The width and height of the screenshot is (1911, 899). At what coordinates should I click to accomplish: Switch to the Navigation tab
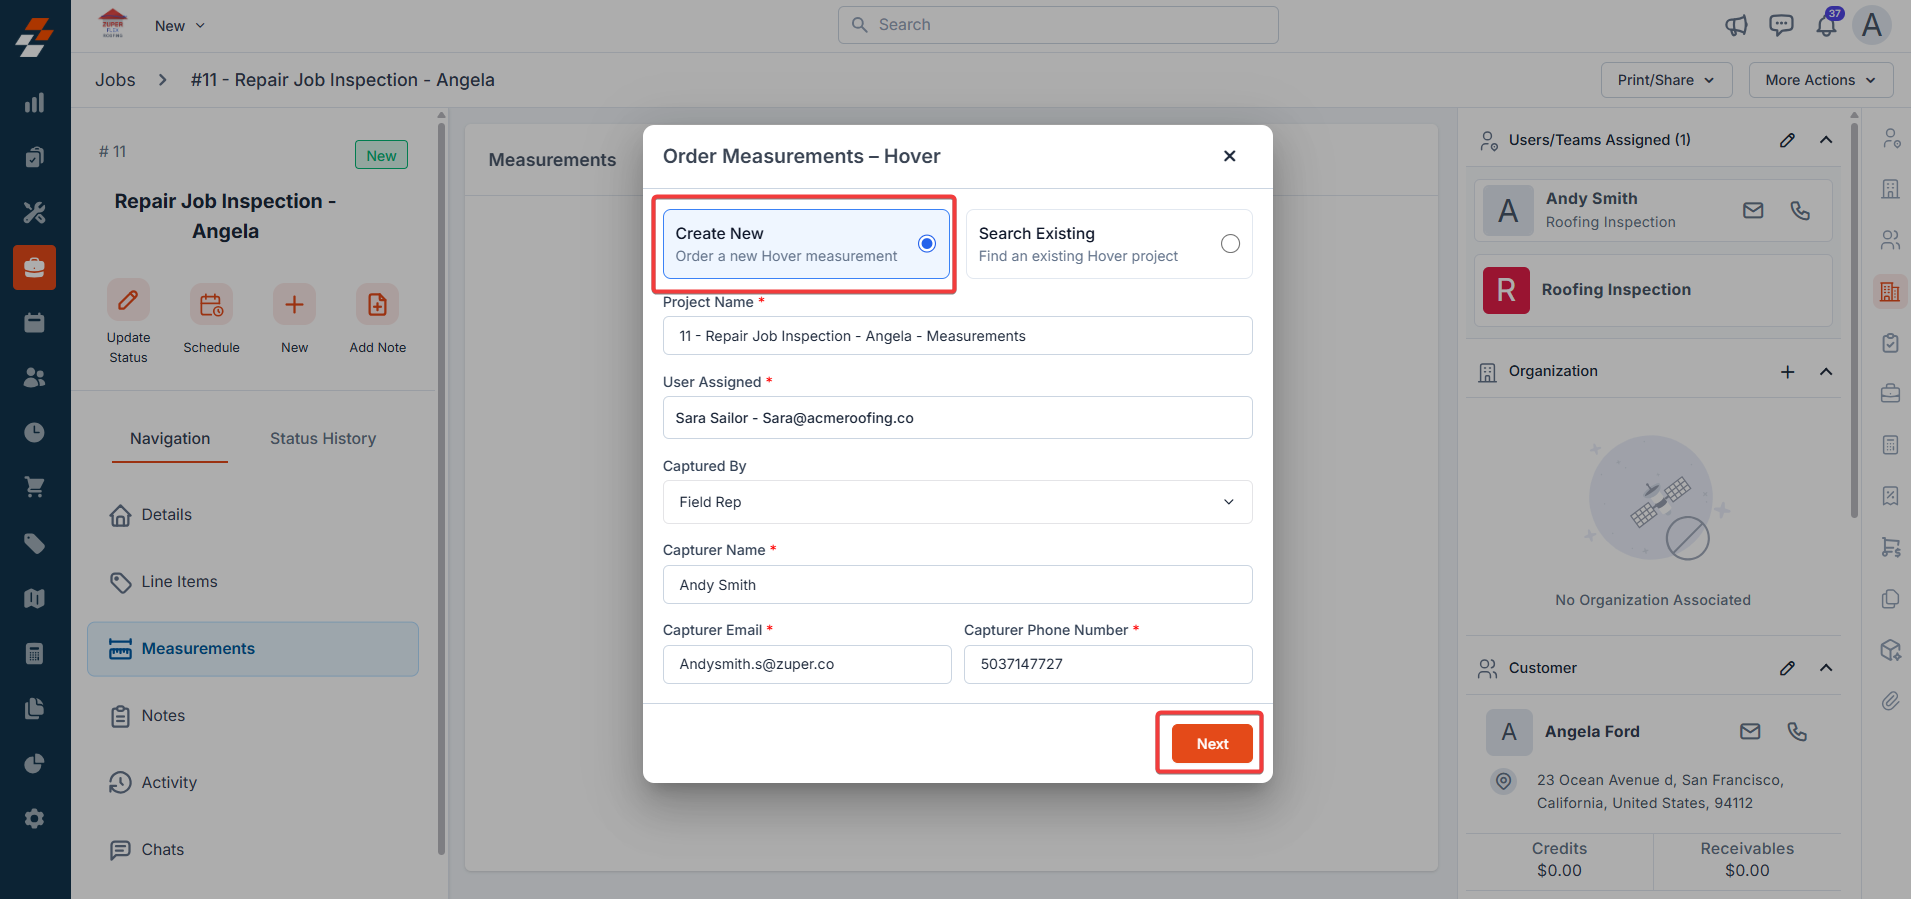170,438
